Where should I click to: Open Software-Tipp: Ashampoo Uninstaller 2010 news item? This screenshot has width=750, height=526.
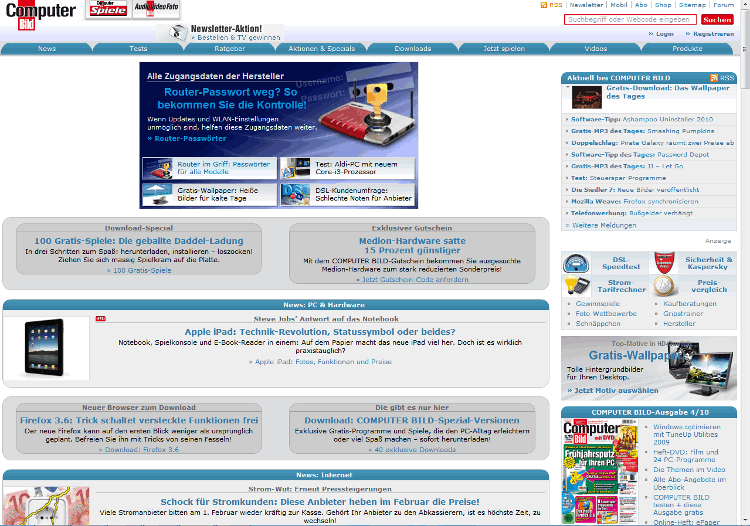click(642, 119)
